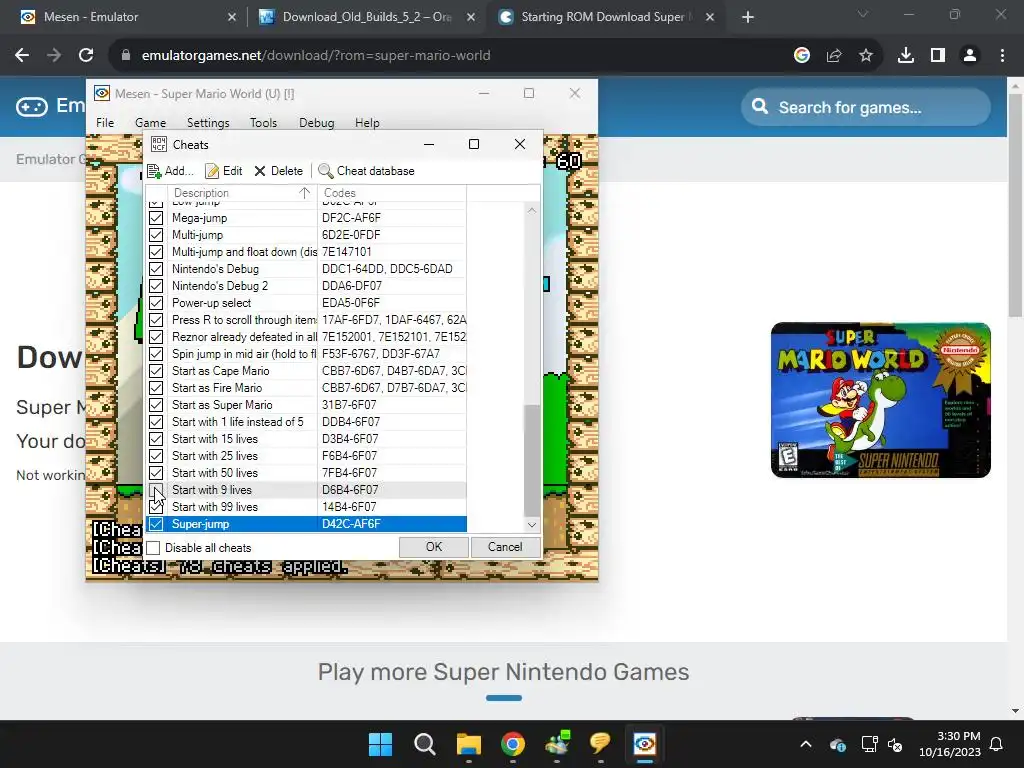Click the Delete cheat X icon
The image size is (1024, 768).
click(260, 171)
